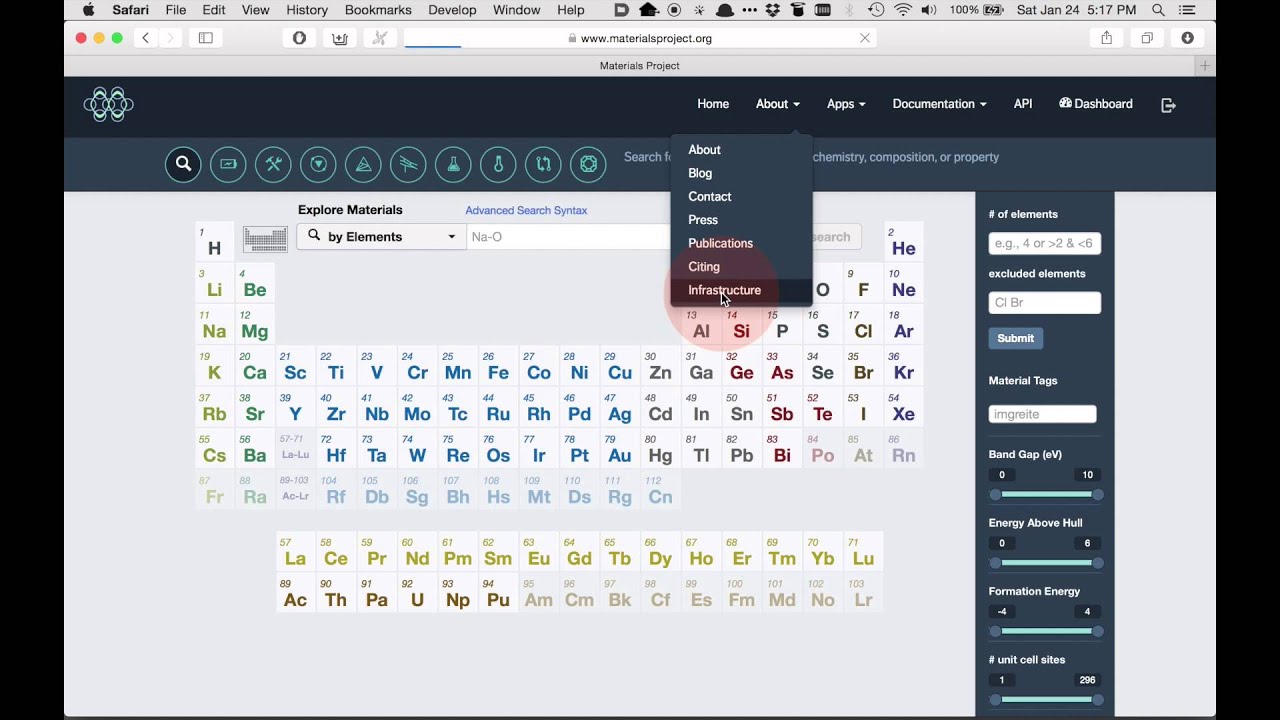Adjust the Formation Energy slider
The image size is (1280, 720).
coord(1046,631)
